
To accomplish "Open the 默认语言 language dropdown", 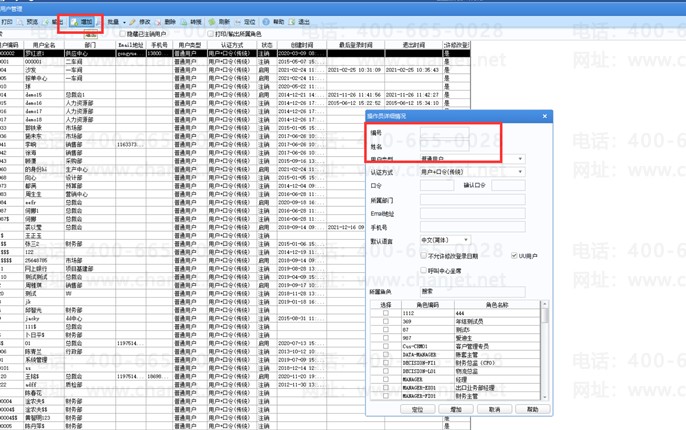I will 445,240.
